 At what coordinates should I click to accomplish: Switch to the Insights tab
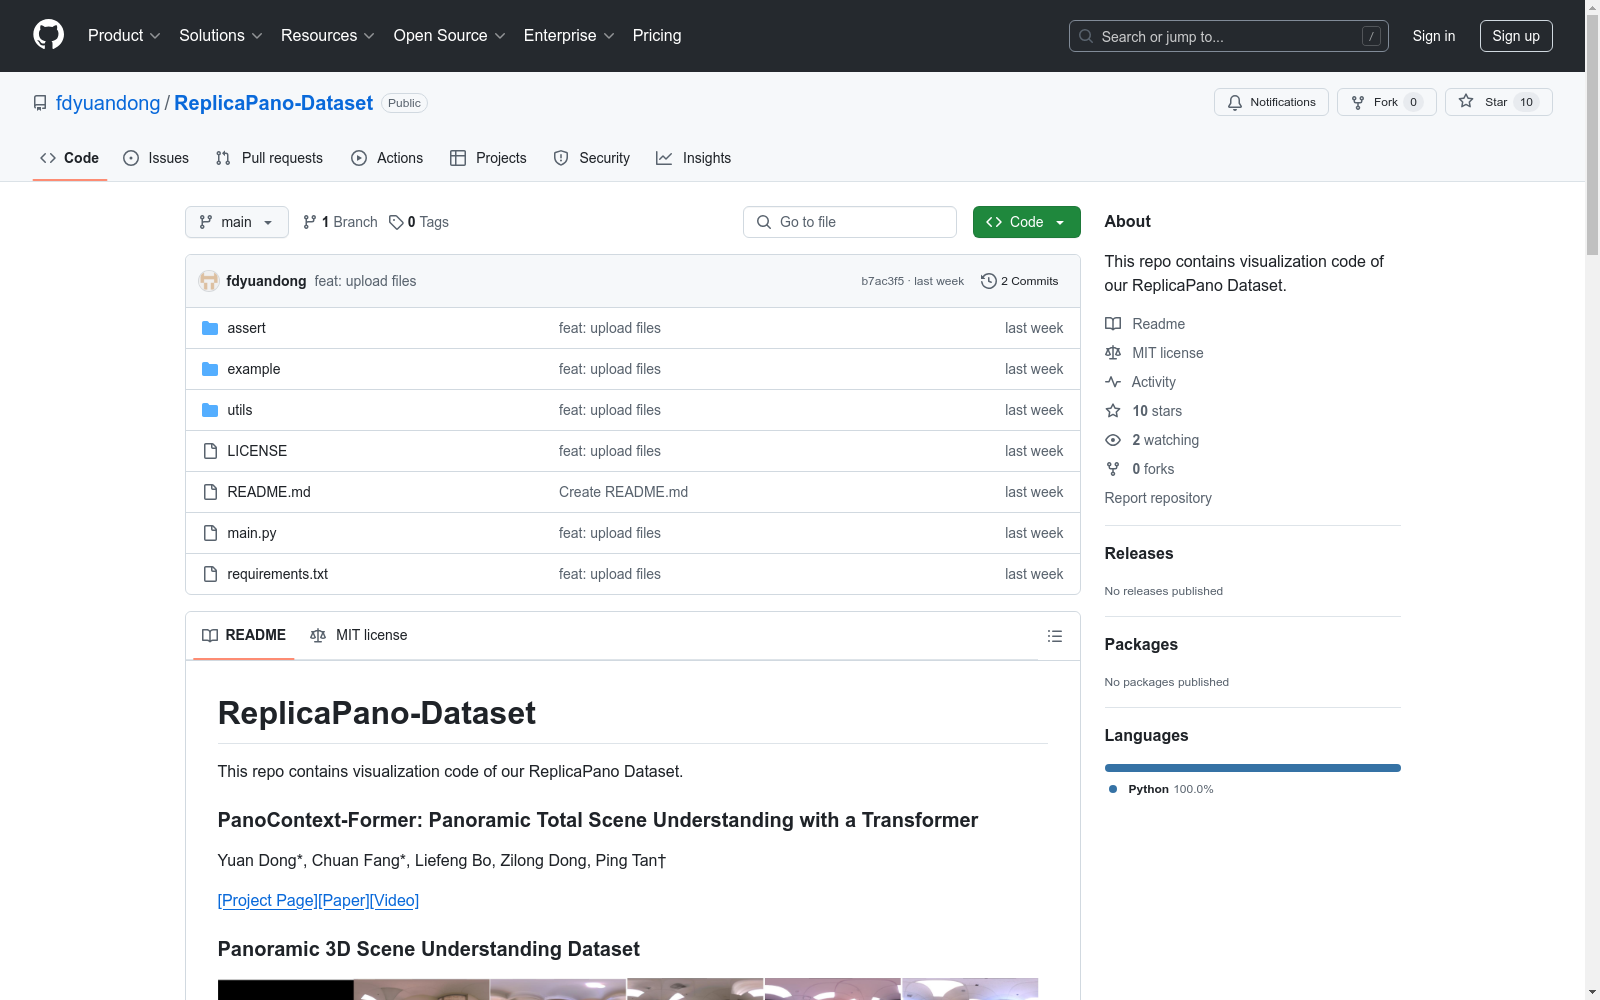point(694,158)
